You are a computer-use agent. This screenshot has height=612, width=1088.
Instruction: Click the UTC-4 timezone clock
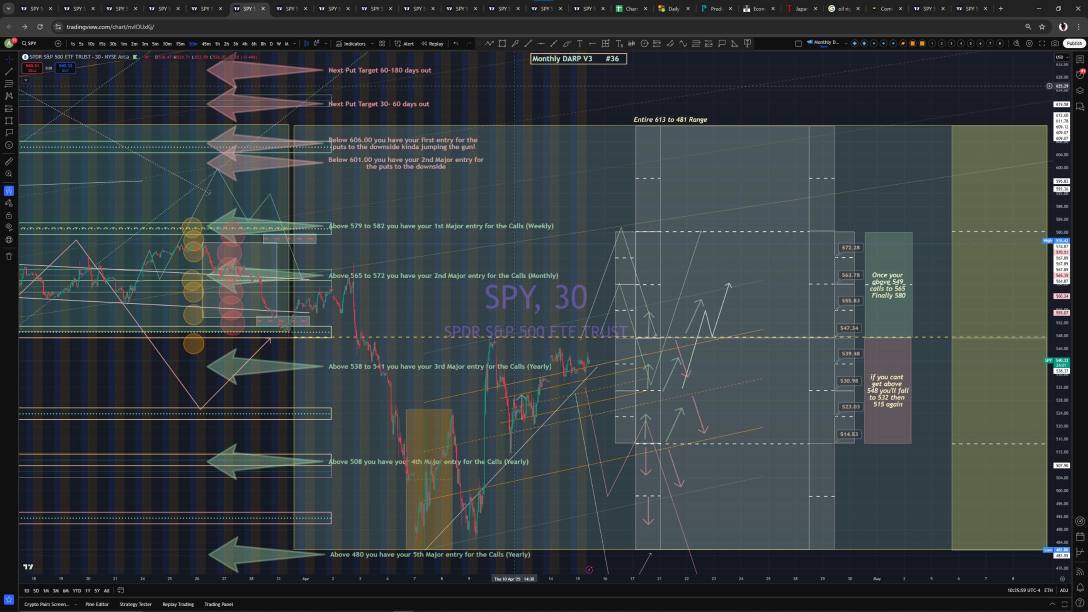tap(1023, 590)
